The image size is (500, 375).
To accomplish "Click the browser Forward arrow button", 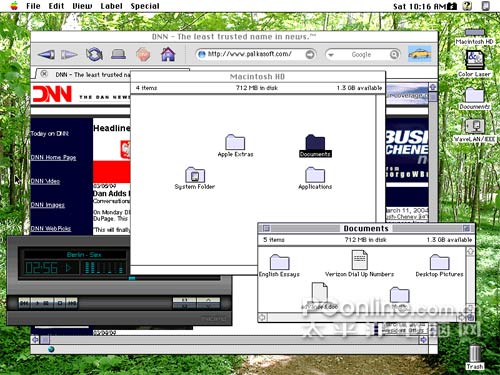I will pyautogui.click(x=69, y=54).
